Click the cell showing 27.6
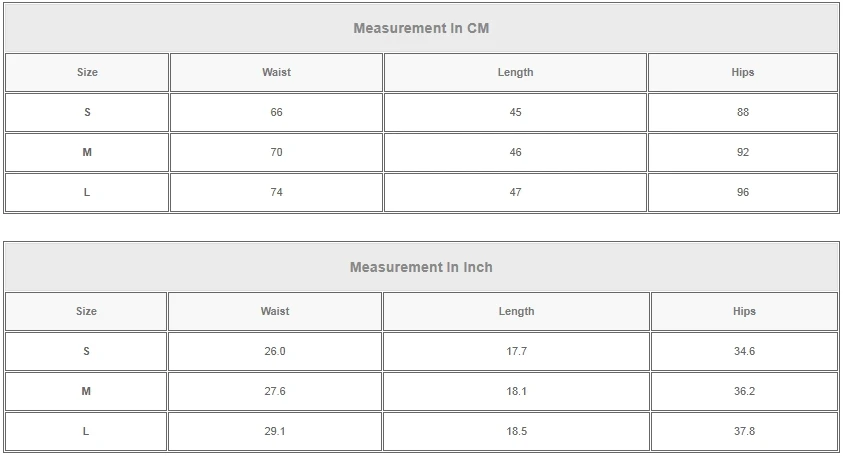The image size is (843, 456). click(x=275, y=391)
